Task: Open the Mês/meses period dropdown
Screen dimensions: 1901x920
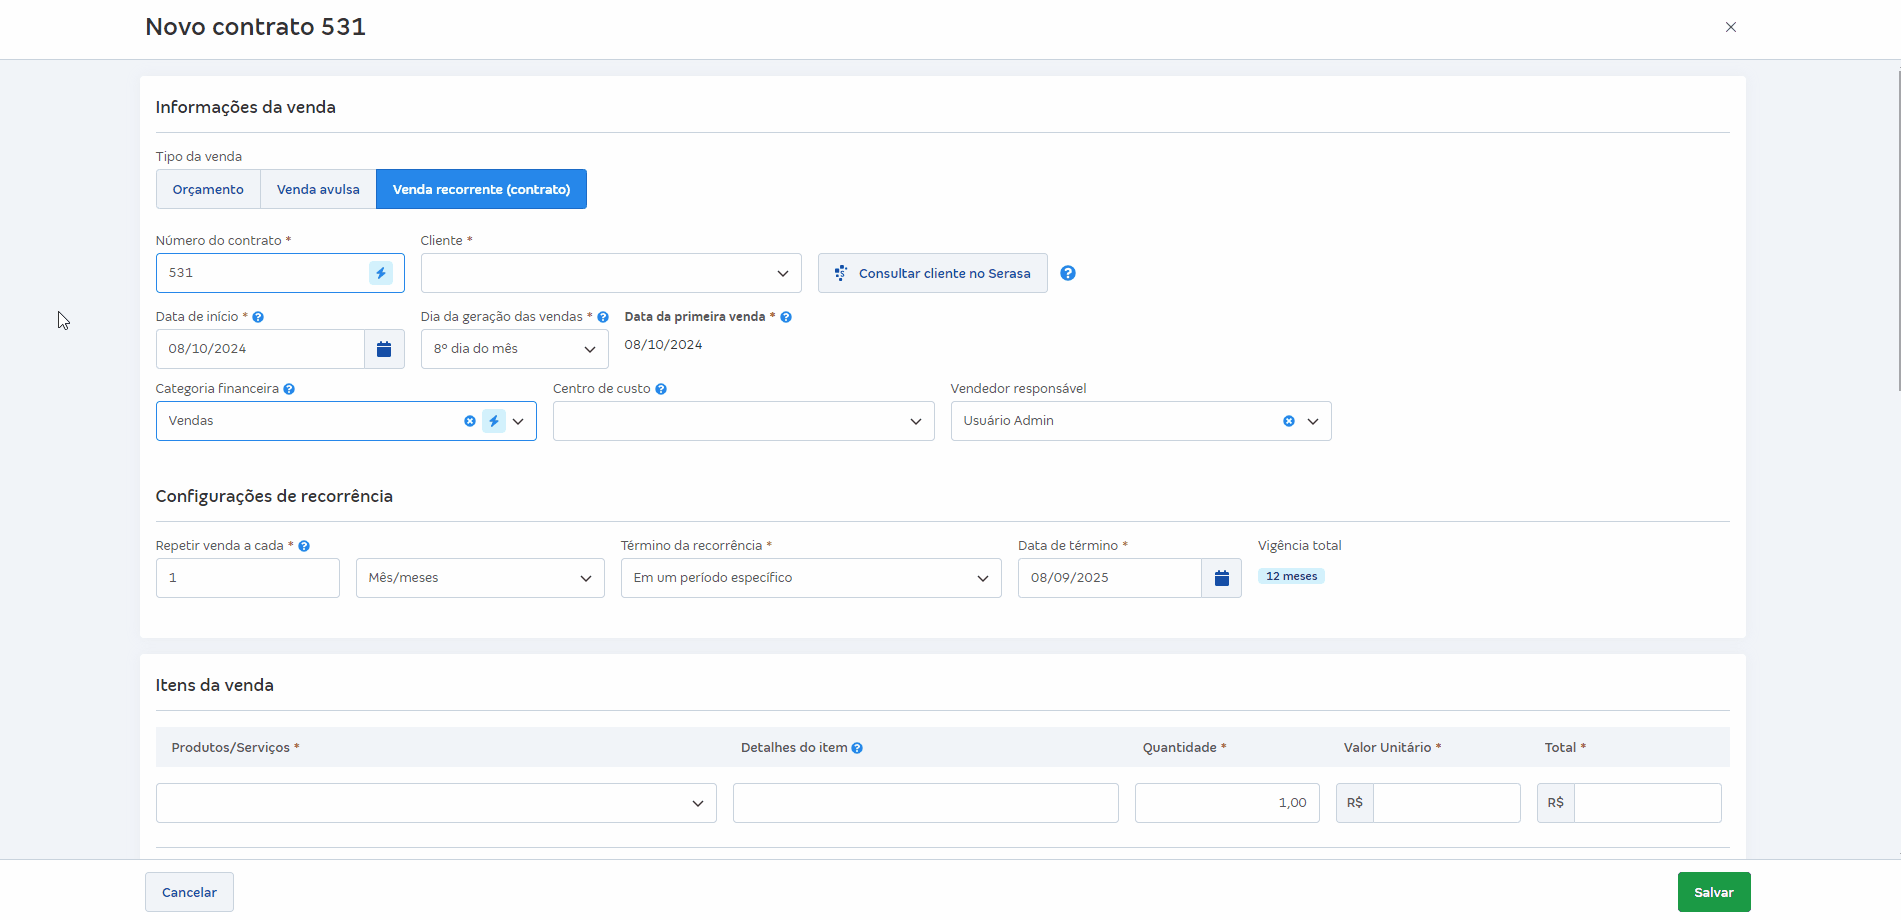Action: [480, 578]
